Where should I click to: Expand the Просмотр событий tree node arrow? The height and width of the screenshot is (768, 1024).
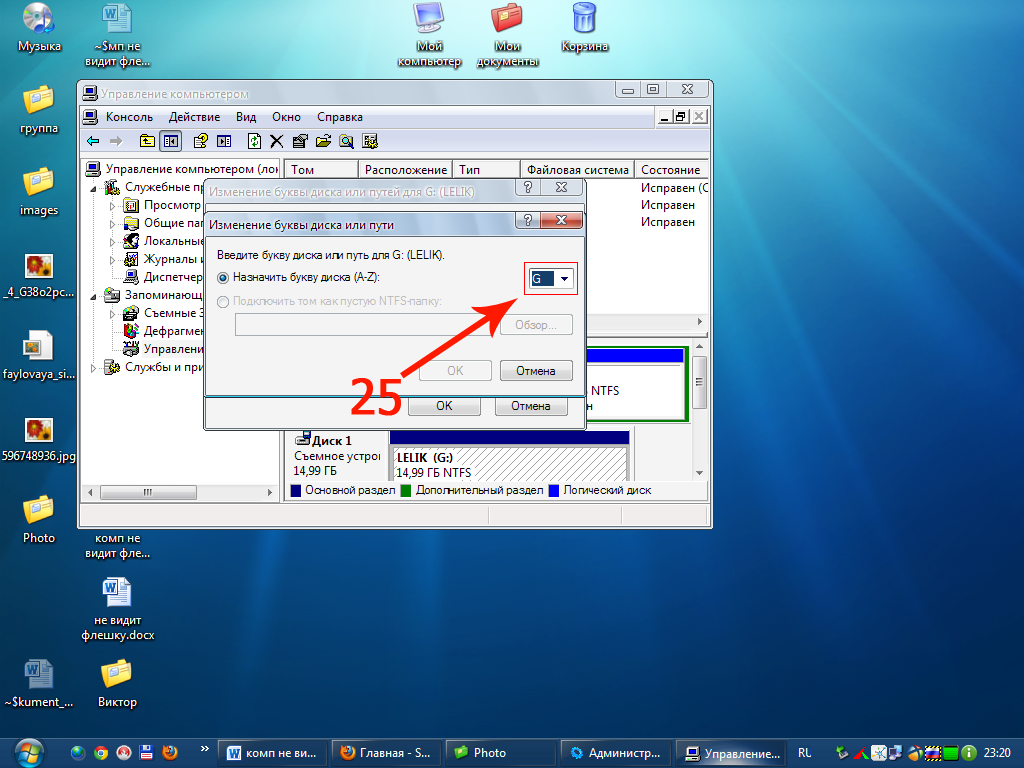(x=112, y=206)
